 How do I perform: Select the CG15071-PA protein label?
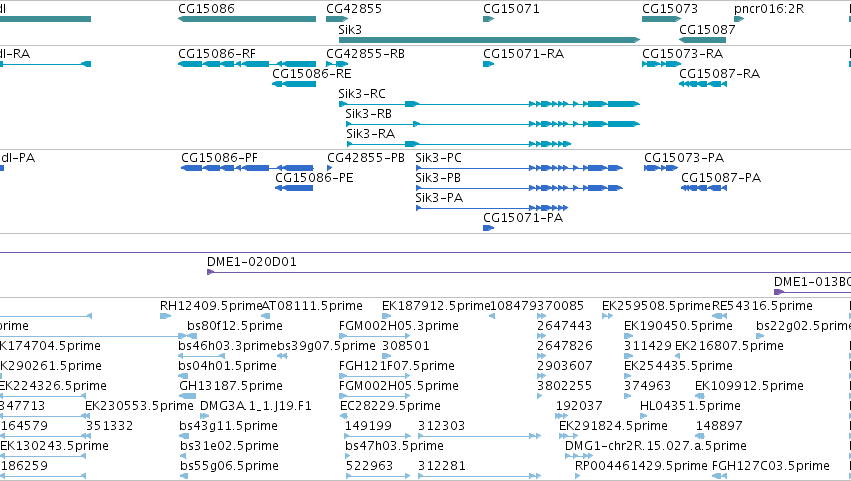[x=523, y=218]
